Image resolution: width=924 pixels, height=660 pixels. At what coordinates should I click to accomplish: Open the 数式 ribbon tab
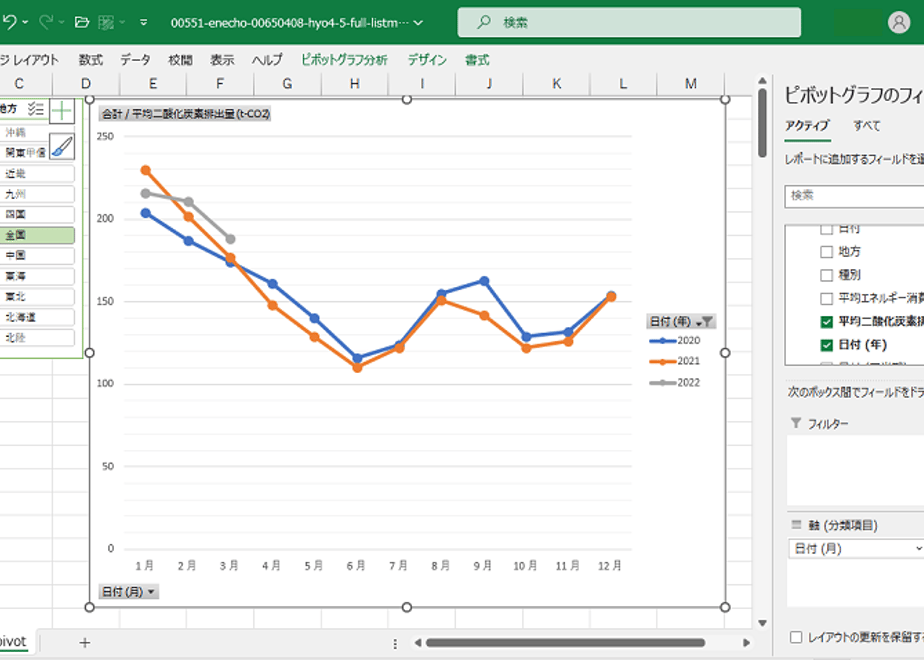tap(91, 60)
